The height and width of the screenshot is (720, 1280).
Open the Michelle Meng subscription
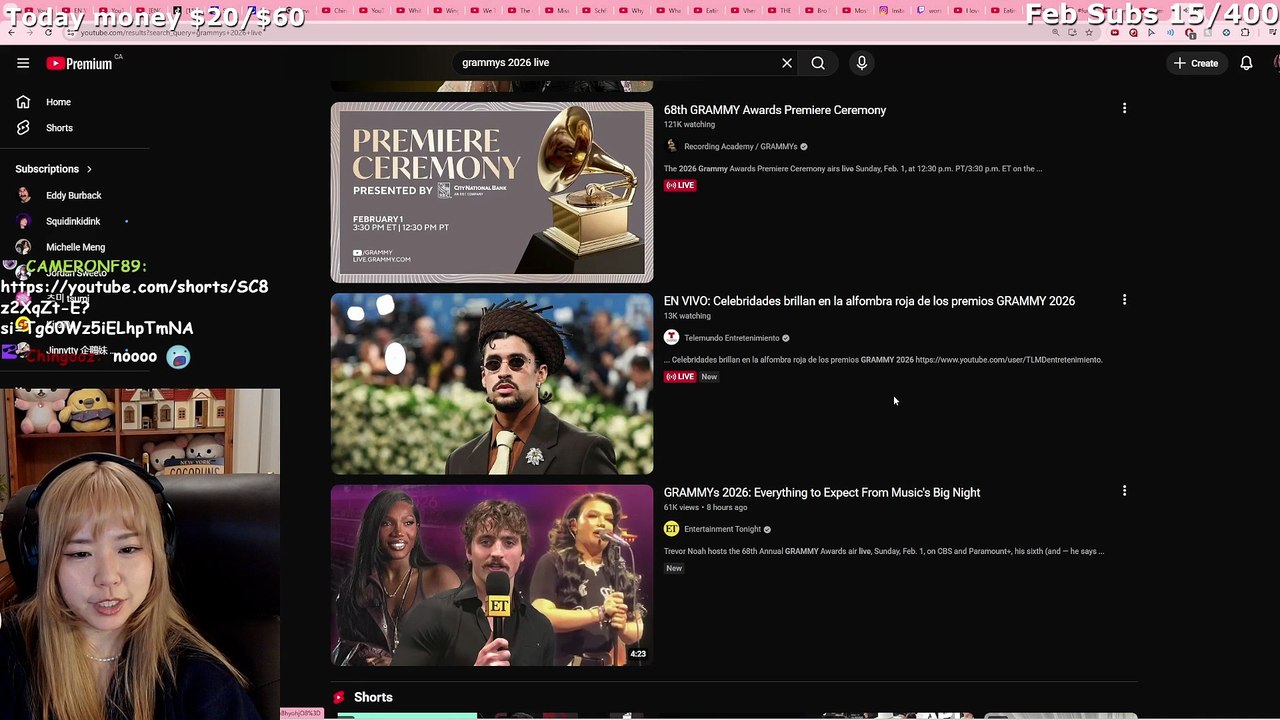pos(75,247)
